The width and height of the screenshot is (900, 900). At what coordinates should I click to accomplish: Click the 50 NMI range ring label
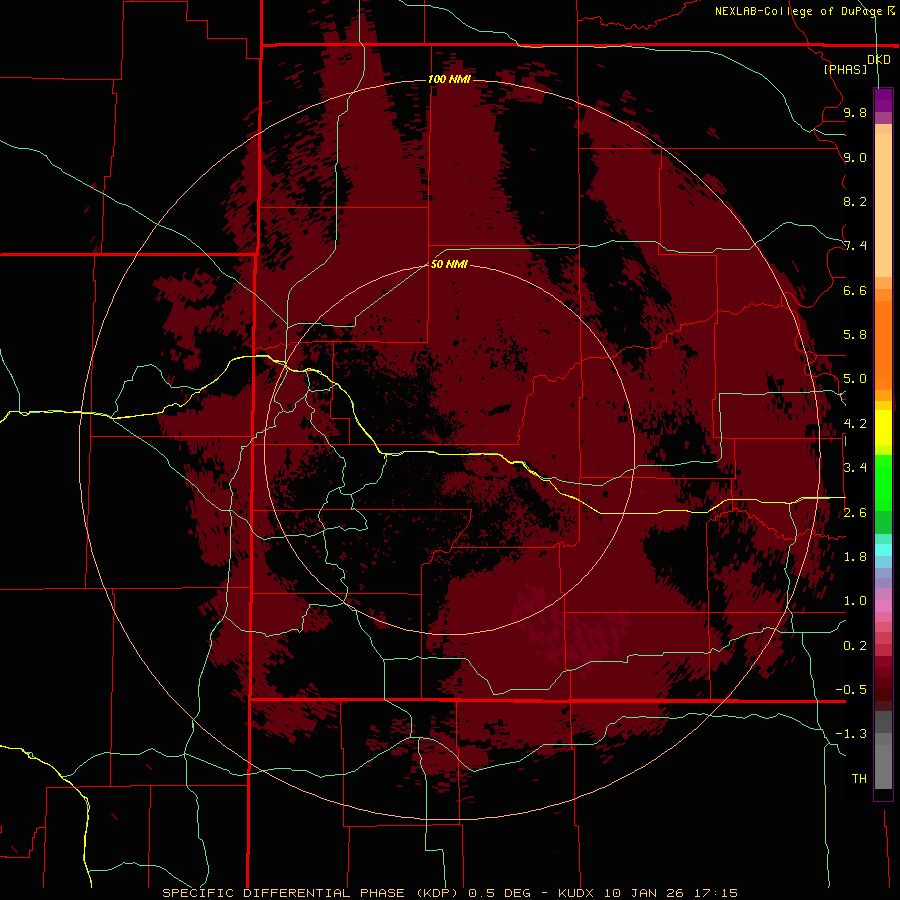449,264
